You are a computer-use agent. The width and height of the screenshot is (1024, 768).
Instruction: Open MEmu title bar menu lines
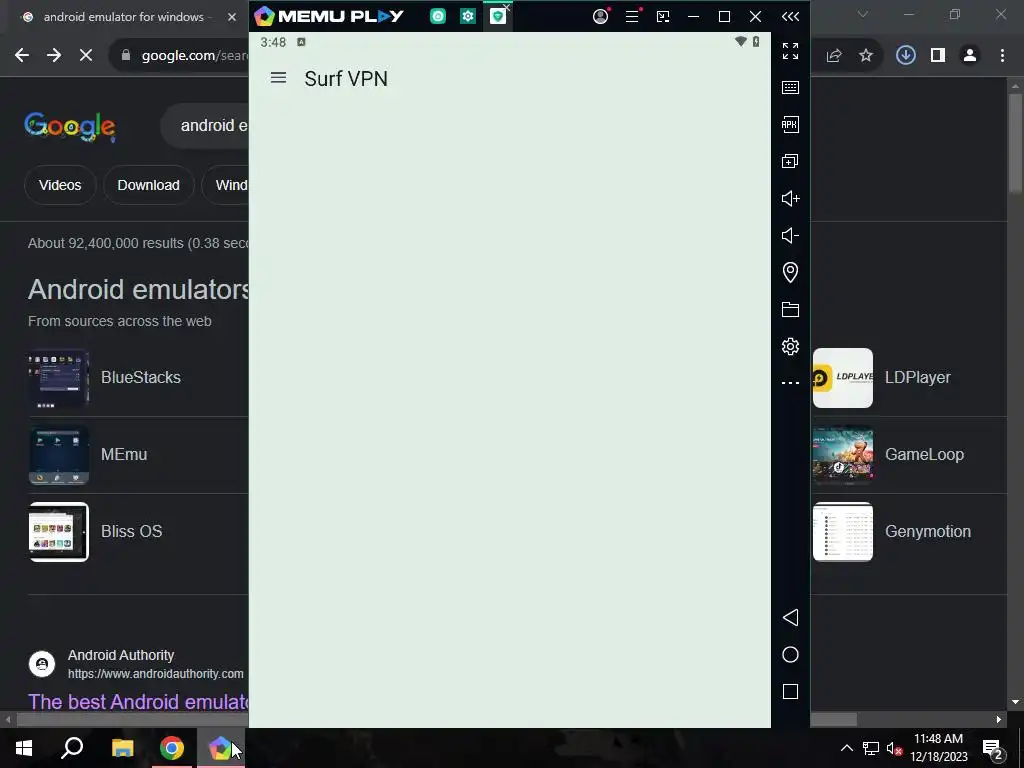coord(632,16)
